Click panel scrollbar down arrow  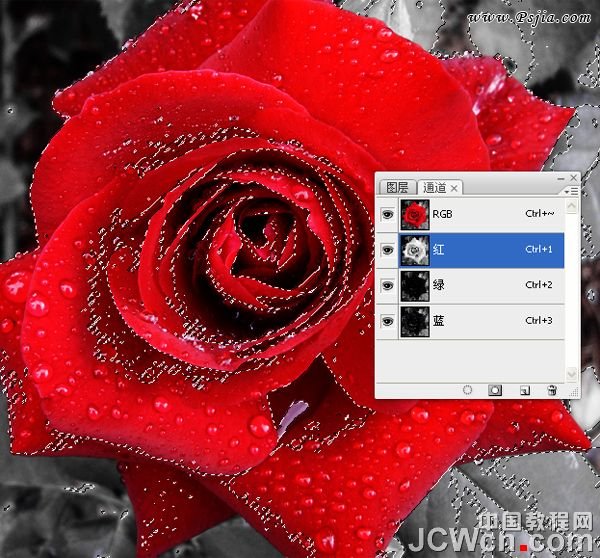(x=571, y=374)
